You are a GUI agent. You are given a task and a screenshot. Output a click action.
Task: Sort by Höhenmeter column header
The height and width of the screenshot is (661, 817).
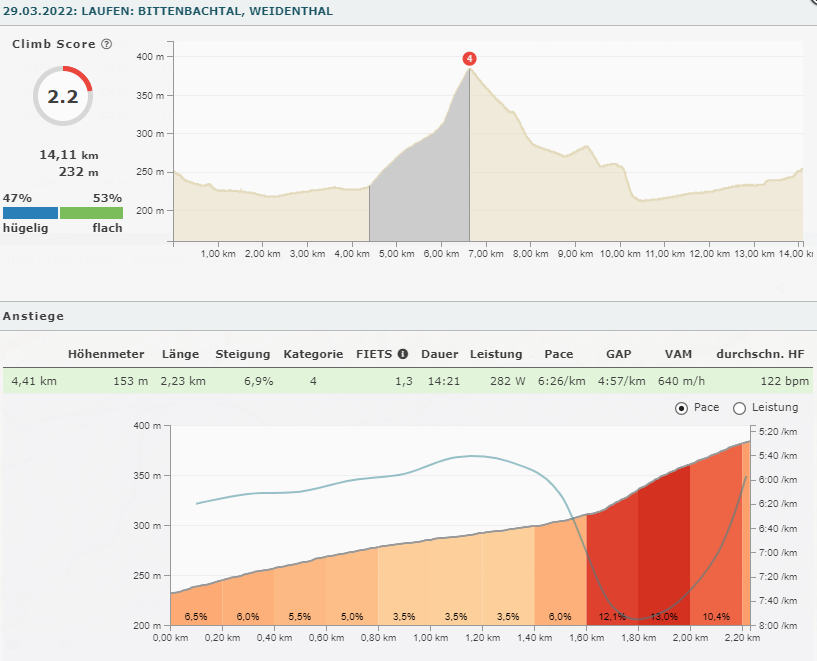[x=107, y=354]
